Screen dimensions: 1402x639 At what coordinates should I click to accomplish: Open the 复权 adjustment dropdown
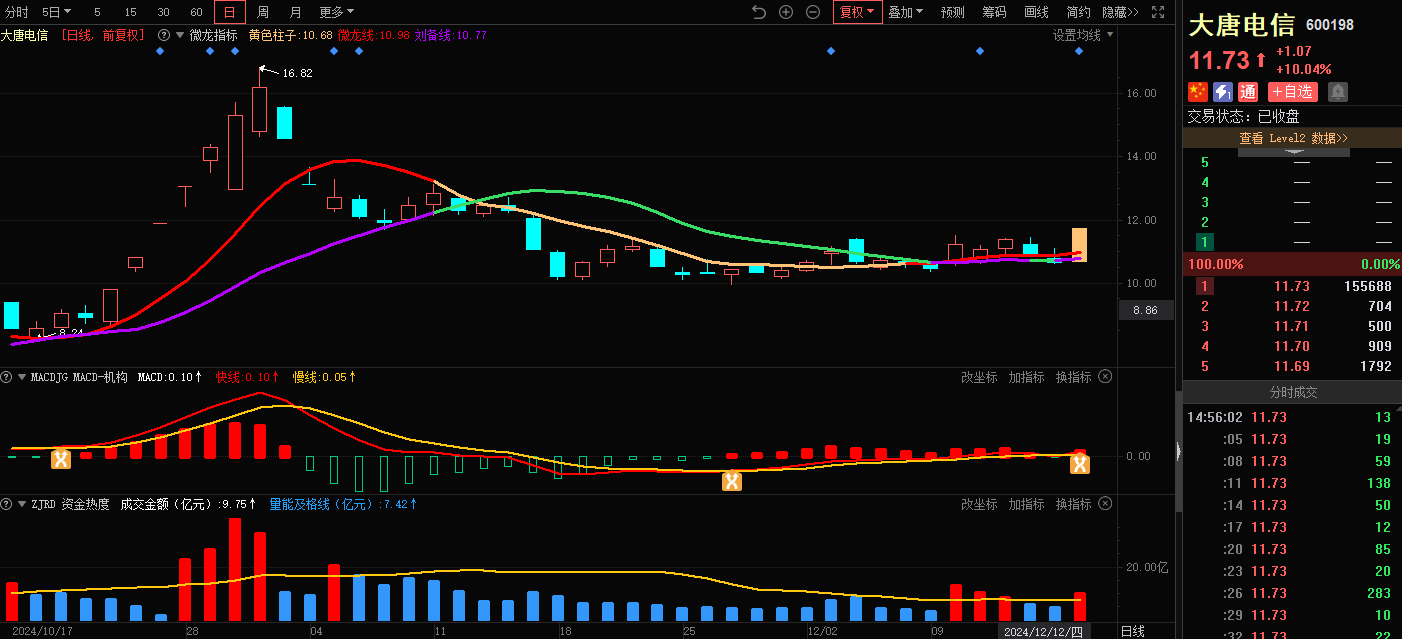tap(856, 12)
